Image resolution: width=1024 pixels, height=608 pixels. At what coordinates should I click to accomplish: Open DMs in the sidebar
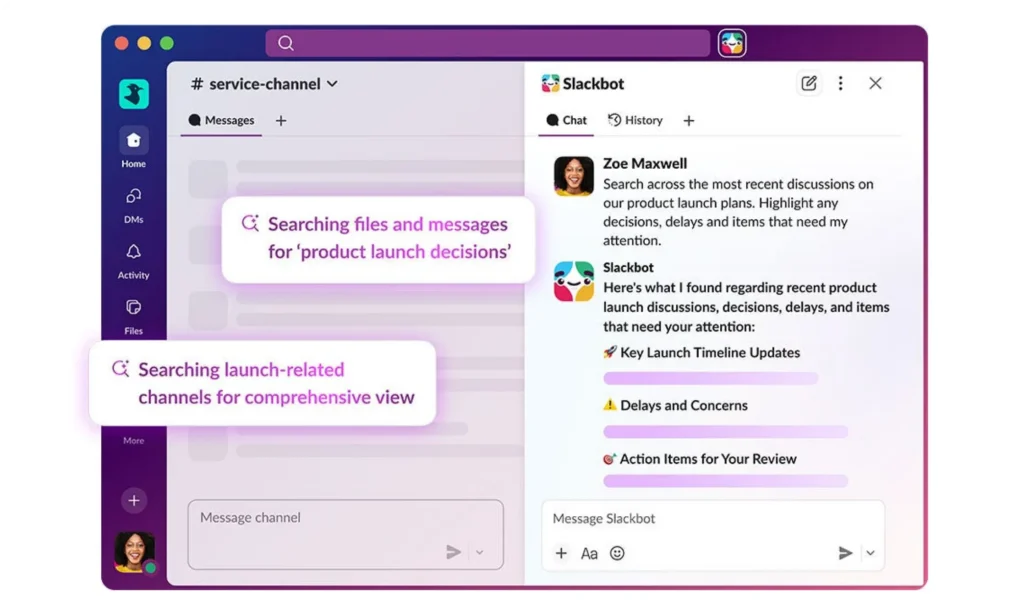pyautogui.click(x=133, y=205)
